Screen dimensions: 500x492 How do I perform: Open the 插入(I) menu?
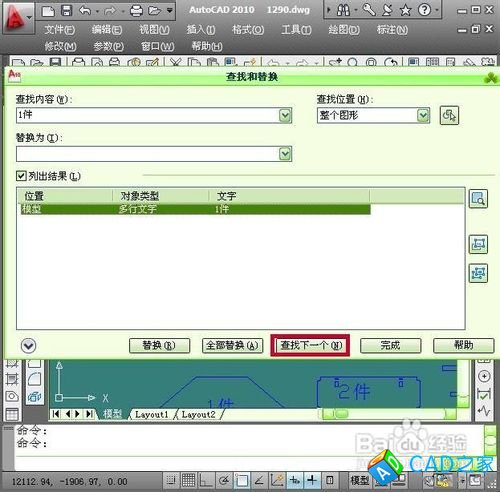tap(201, 30)
